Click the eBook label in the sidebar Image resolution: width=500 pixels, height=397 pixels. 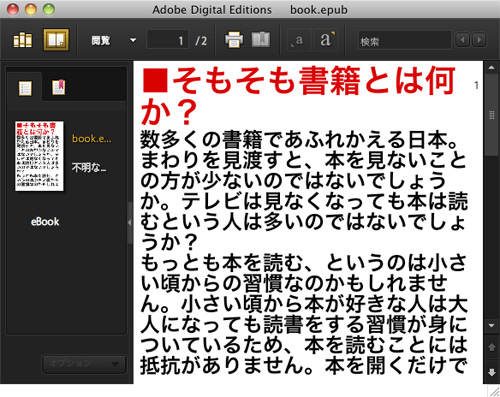[45, 222]
